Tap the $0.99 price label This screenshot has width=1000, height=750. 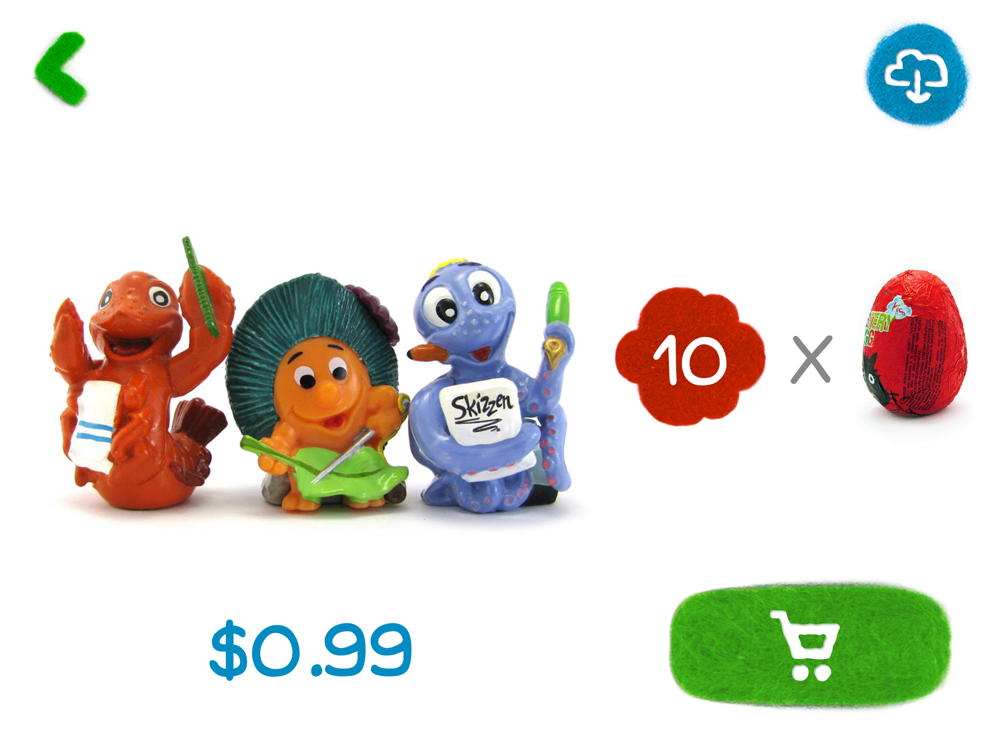point(311,649)
